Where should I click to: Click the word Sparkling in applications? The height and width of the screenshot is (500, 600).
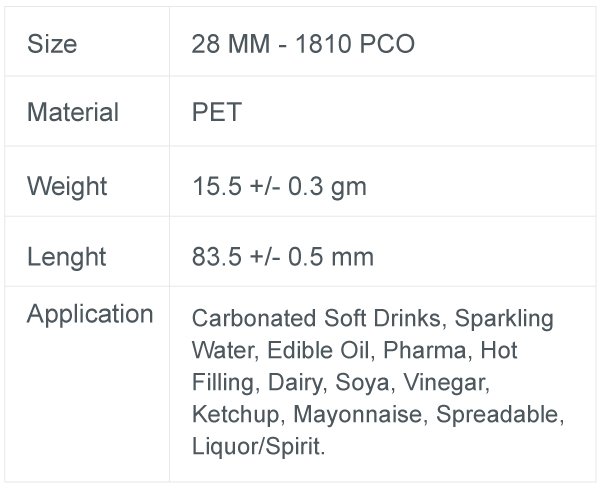pyautogui.click(x=504, y=318)
